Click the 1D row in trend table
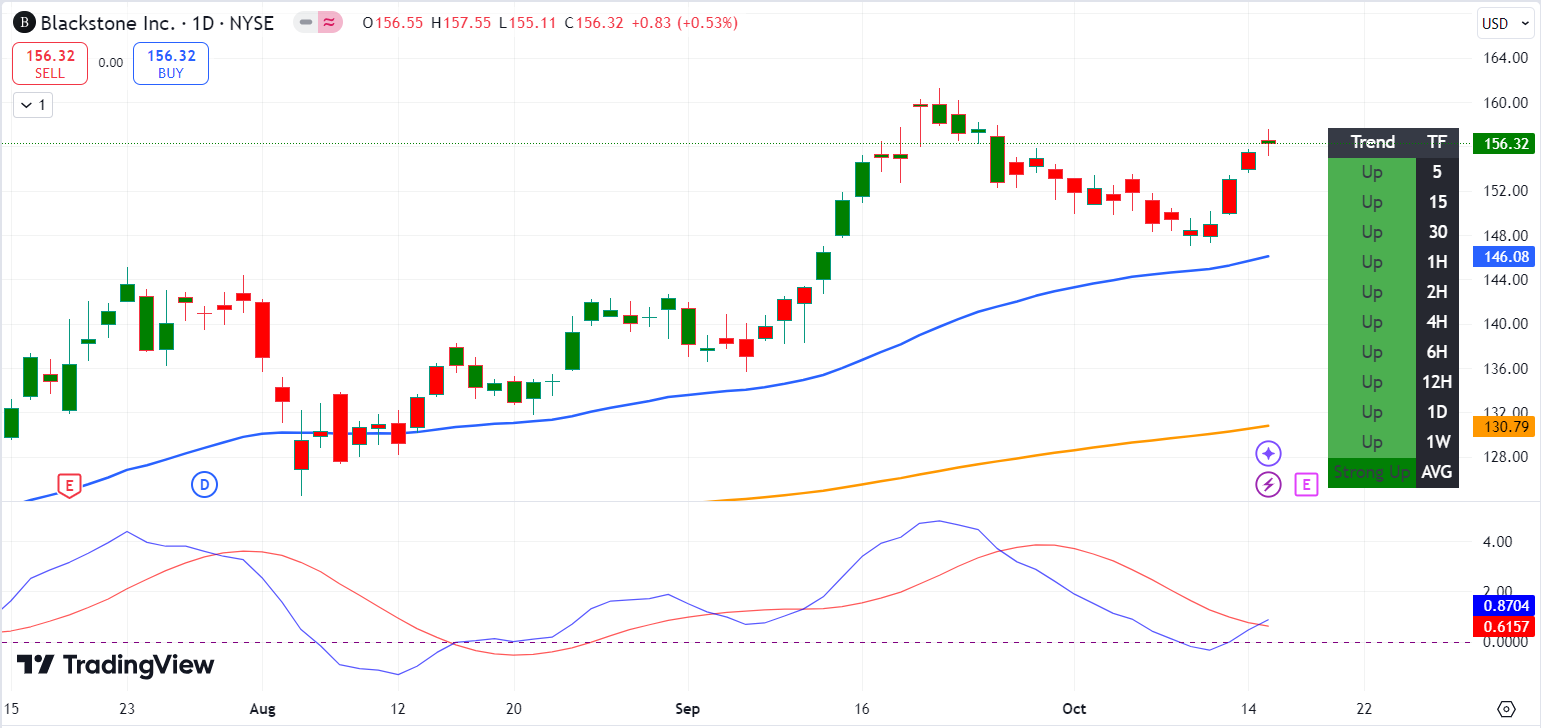Screen dimensions: 1541x728 click(x=1392, y=412)
